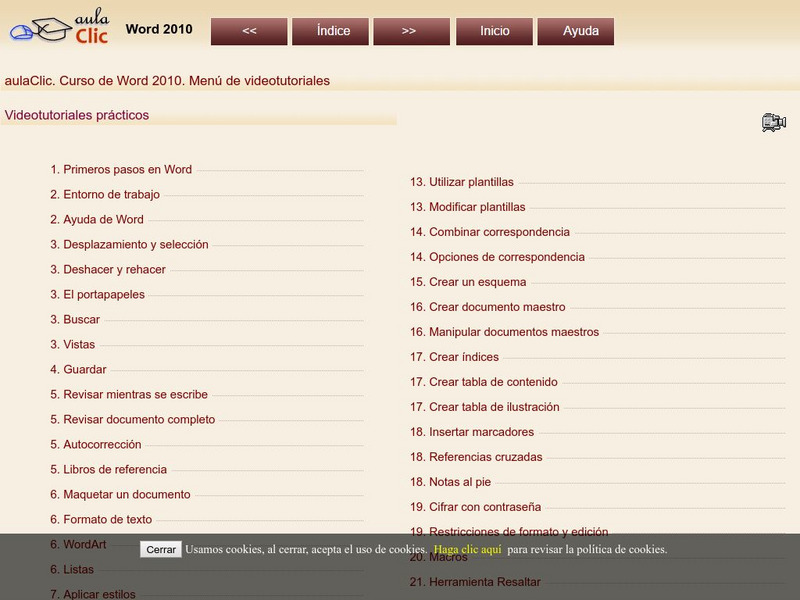Watch the Guardar videotutorial
800x600 pixels.
click(87, 369)
